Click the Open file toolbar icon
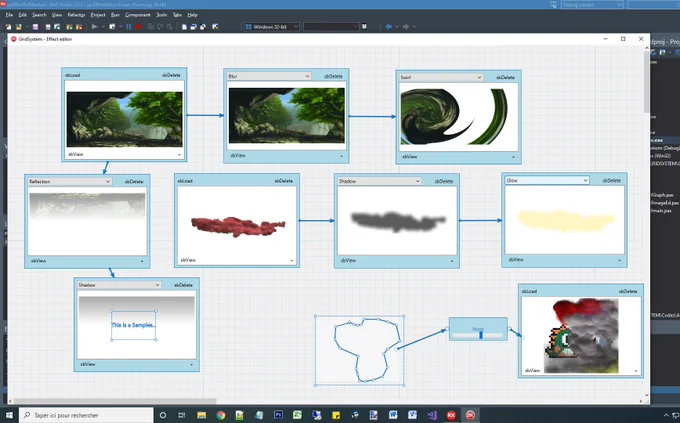The height and width of the screenshot is (423, 680). [x=19, y=26]
